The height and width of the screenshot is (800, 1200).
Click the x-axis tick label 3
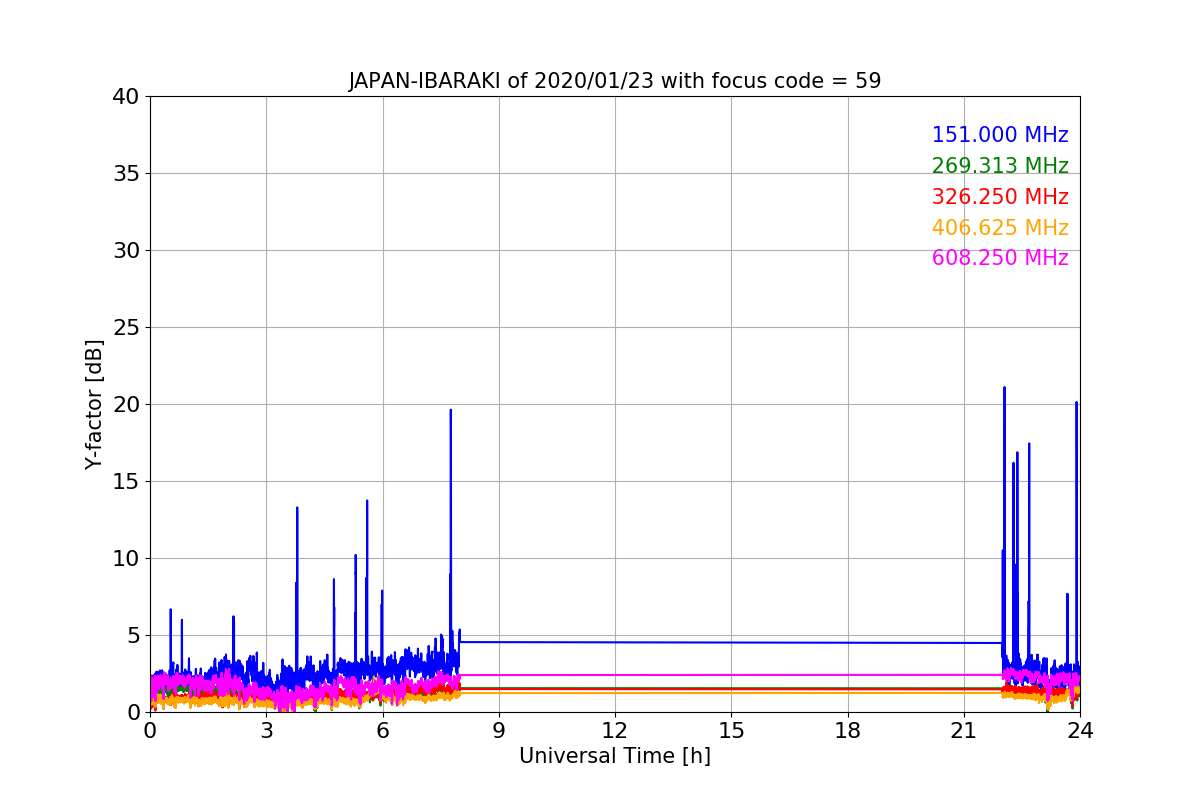click(x=266, y=731)
